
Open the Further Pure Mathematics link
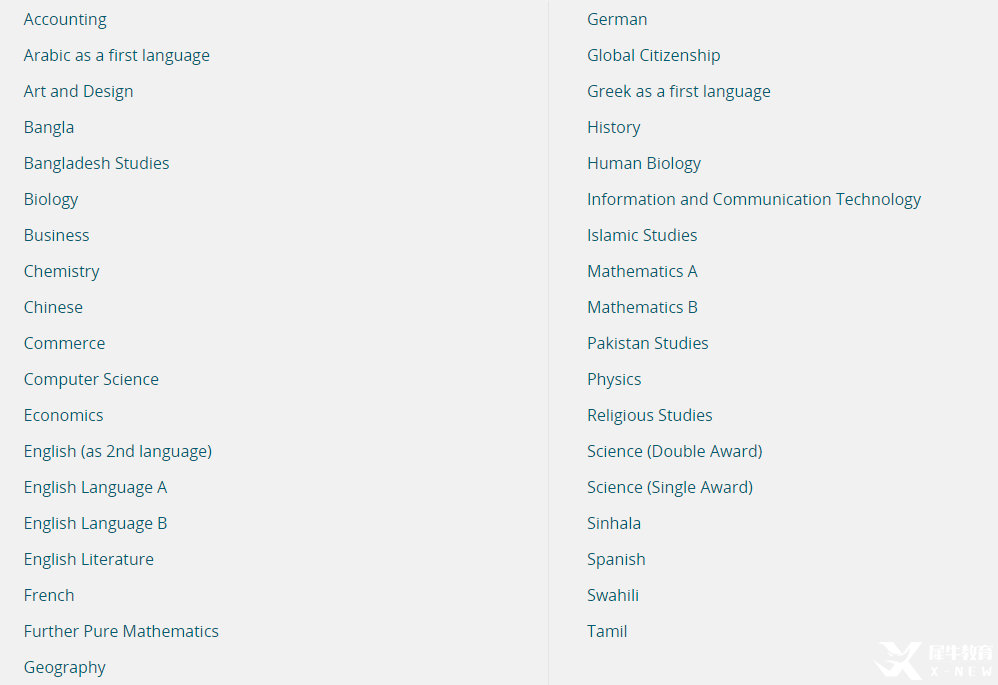pos(121,632)
